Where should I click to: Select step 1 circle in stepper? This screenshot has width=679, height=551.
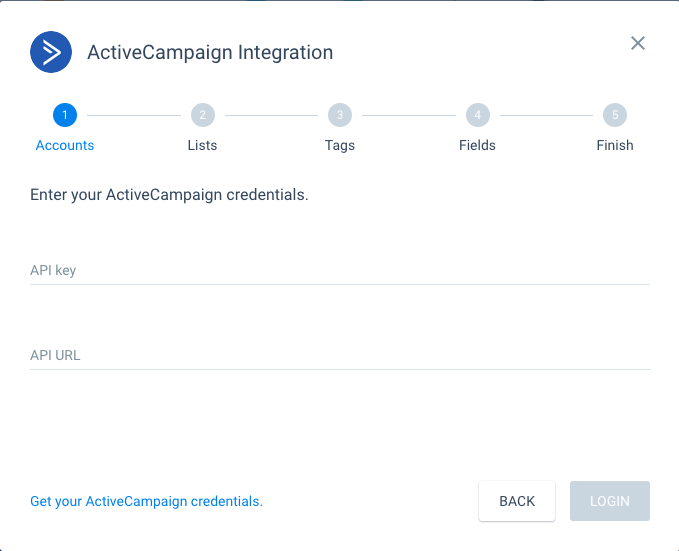[x=65, y=115]
